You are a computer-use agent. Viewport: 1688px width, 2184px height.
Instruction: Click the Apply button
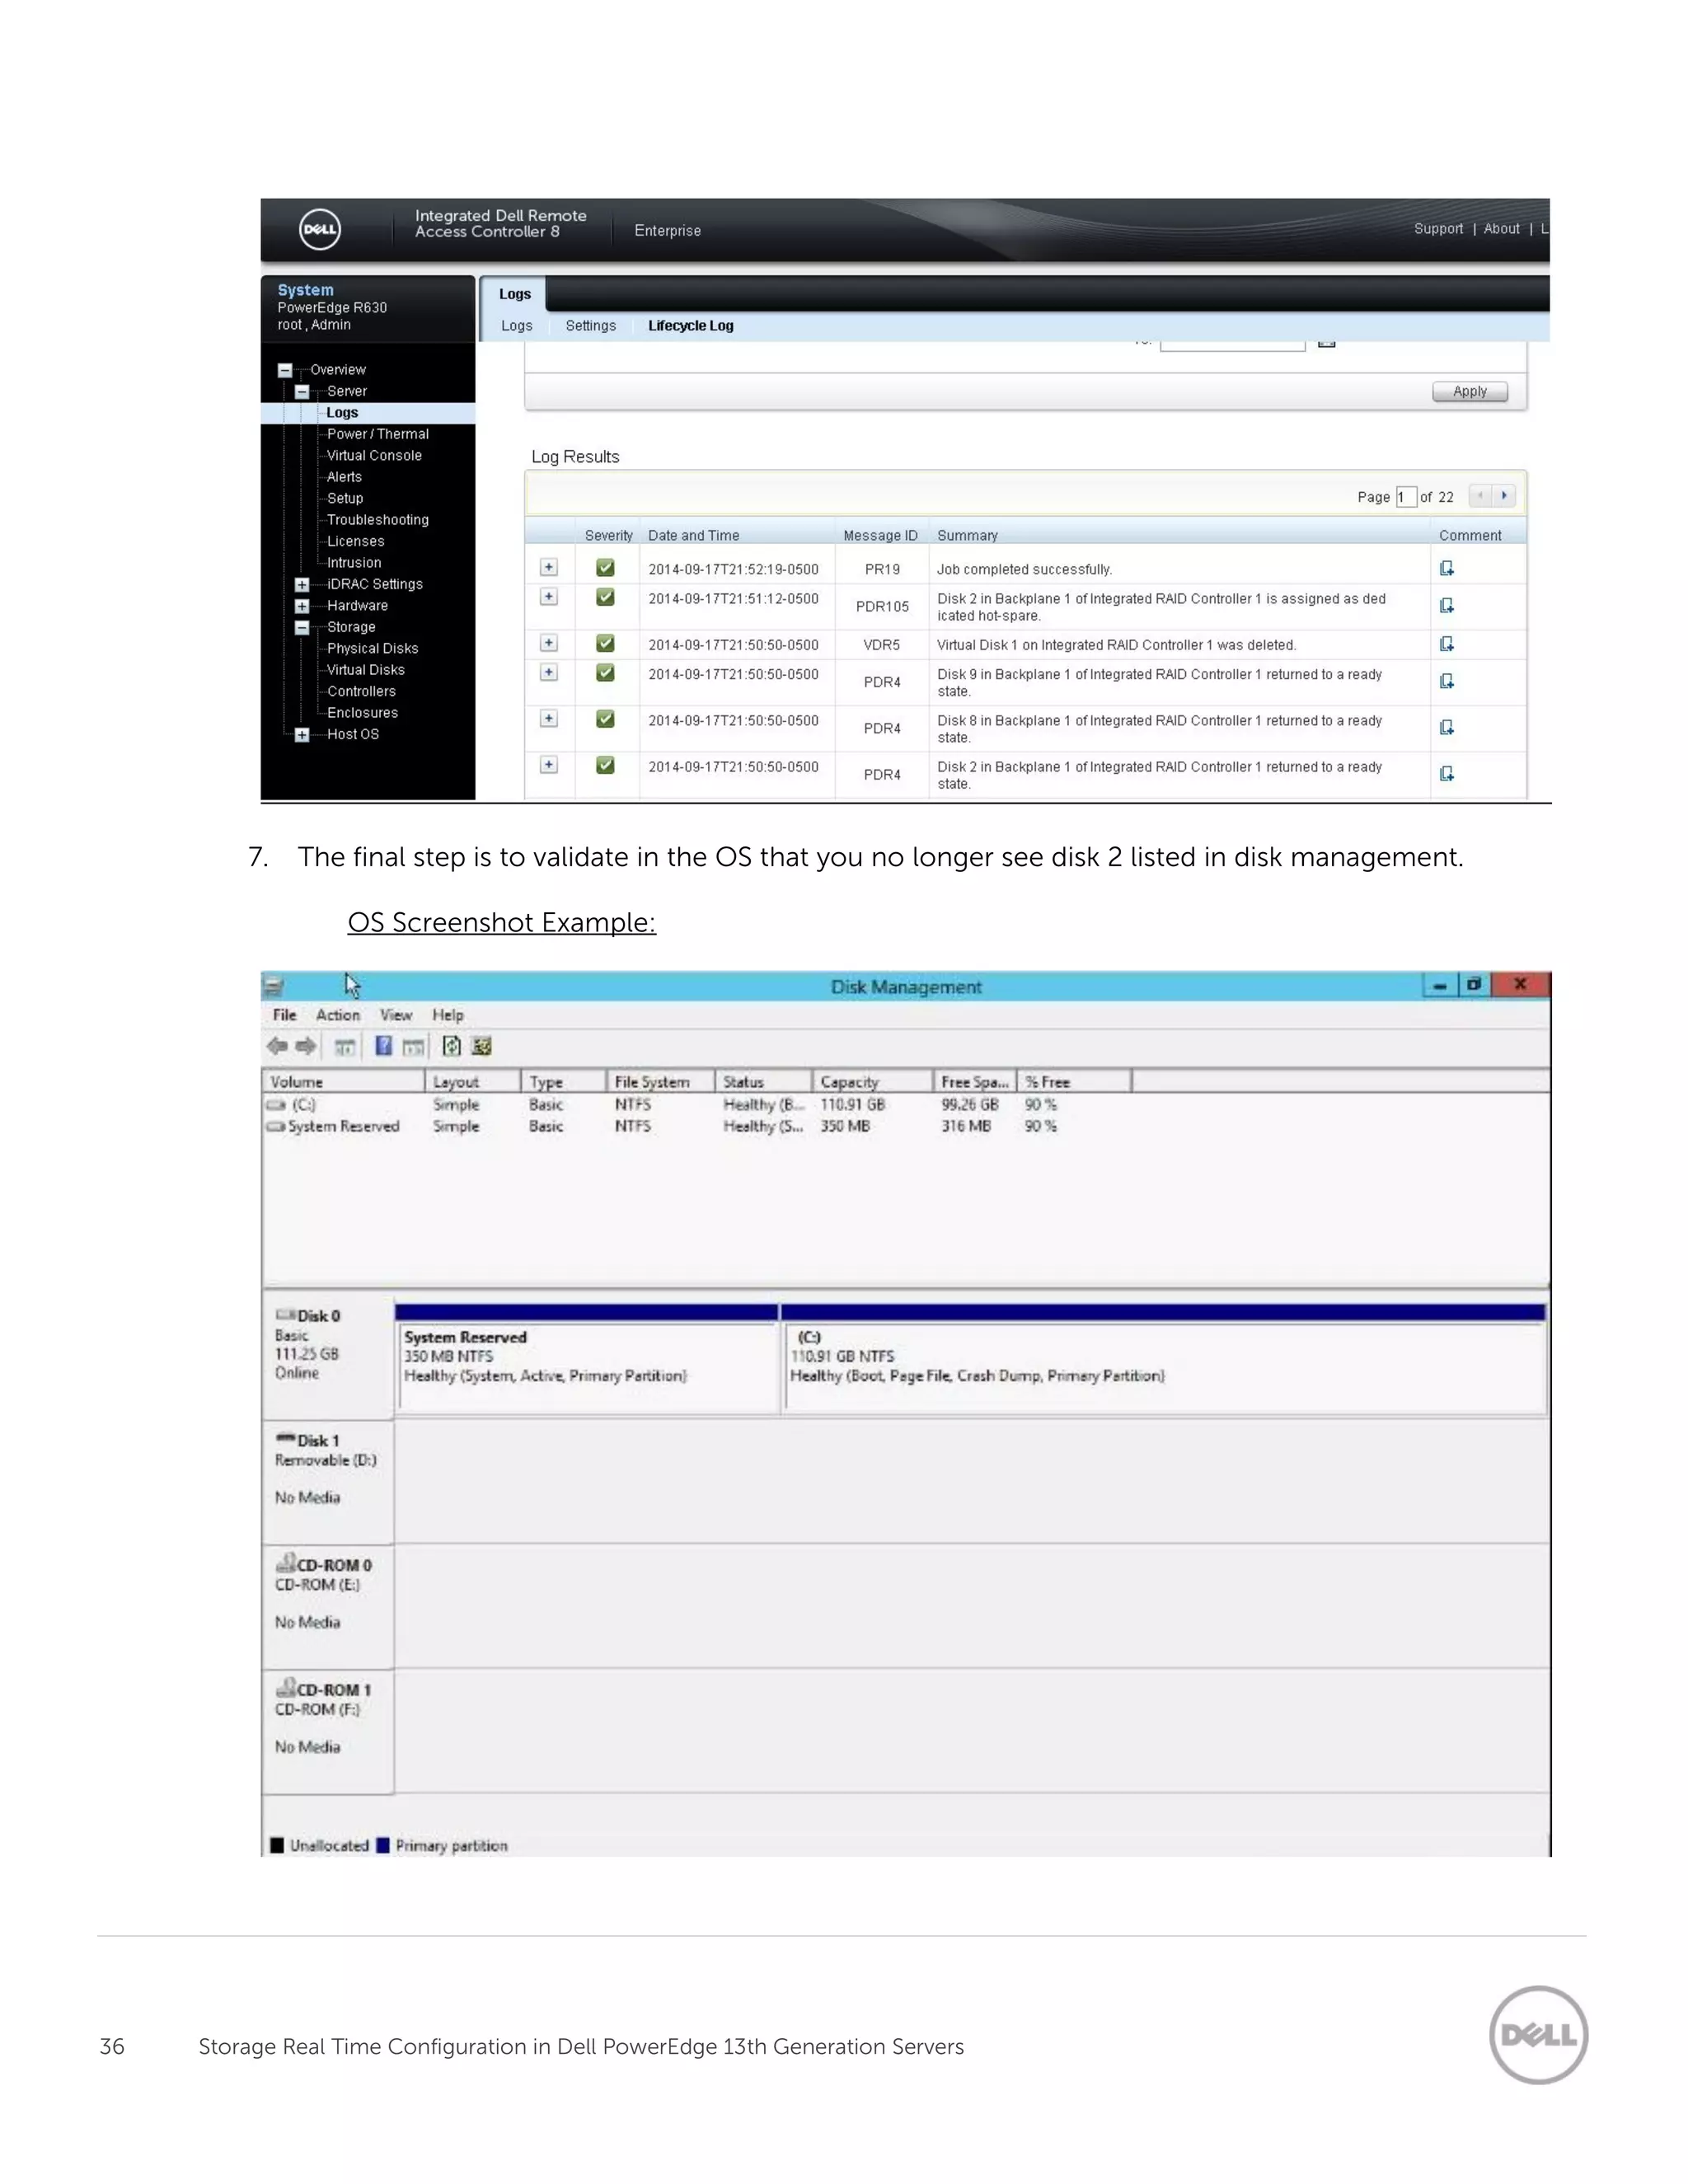1470,391
